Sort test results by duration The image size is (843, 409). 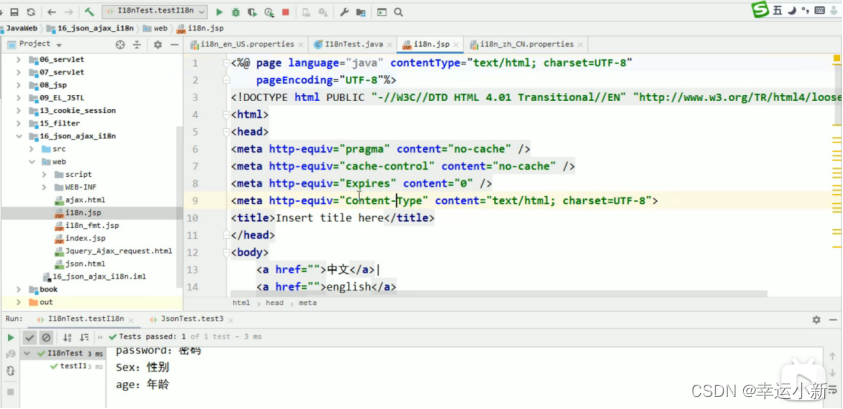[x=84, y=338]
